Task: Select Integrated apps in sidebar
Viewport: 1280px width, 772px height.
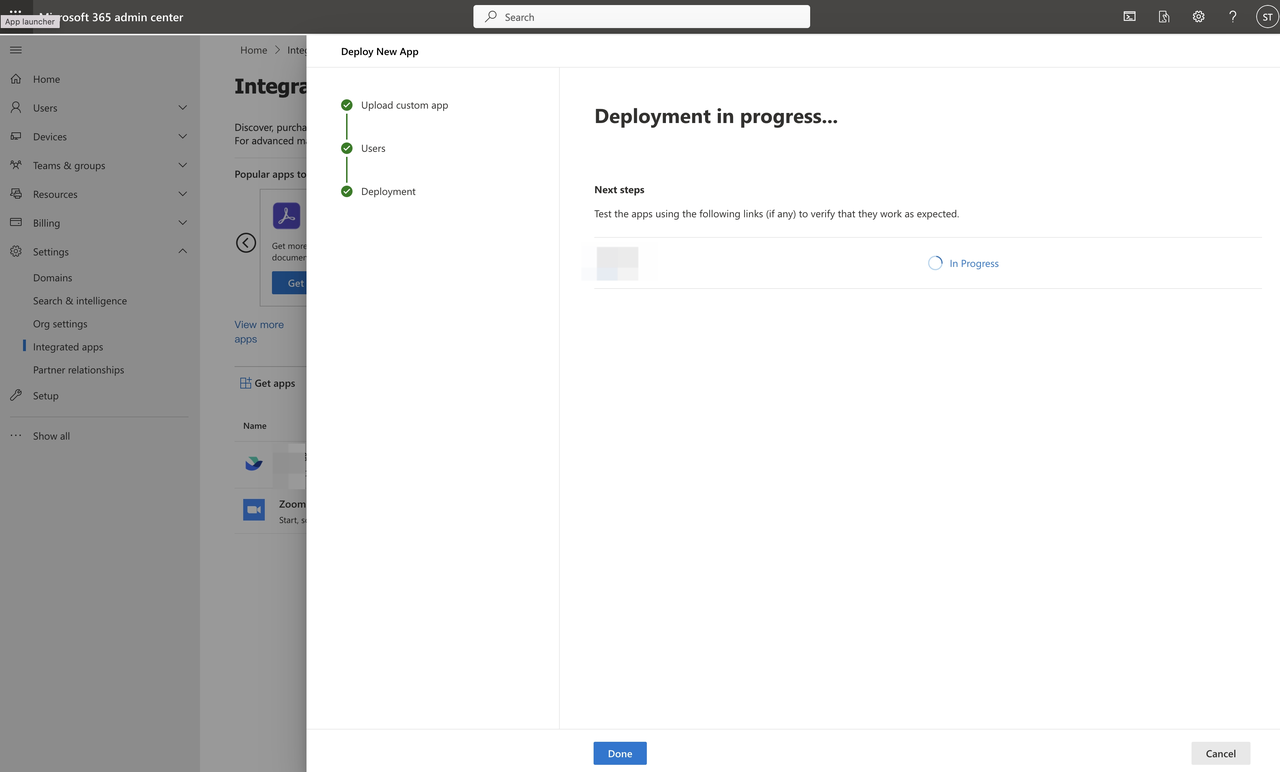Action: [x=68, y=347]
